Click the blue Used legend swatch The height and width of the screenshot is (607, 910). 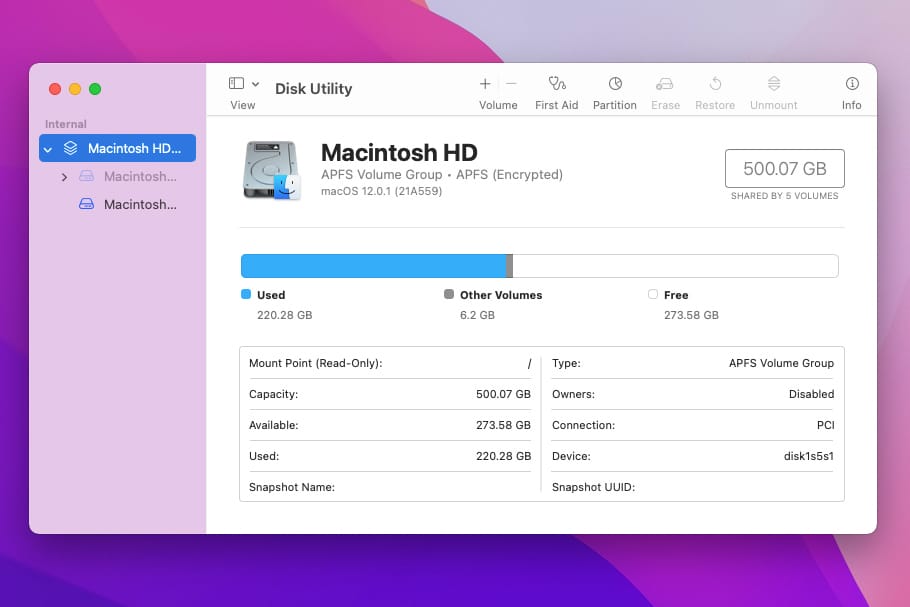246,294
